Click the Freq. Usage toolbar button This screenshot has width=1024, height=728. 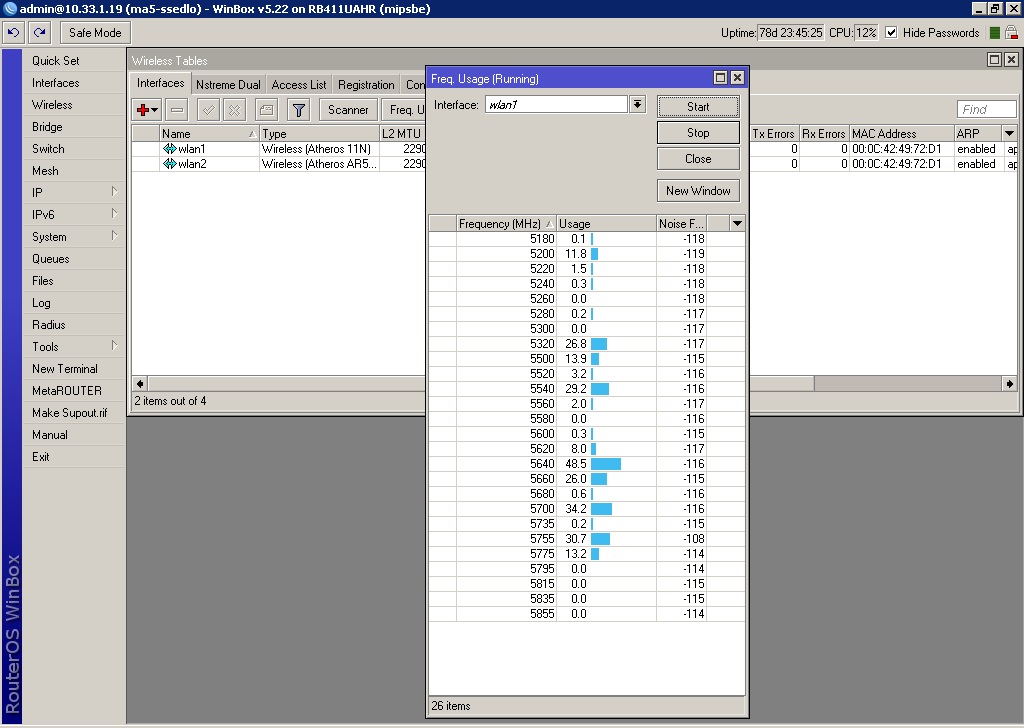tap(404, 110)
